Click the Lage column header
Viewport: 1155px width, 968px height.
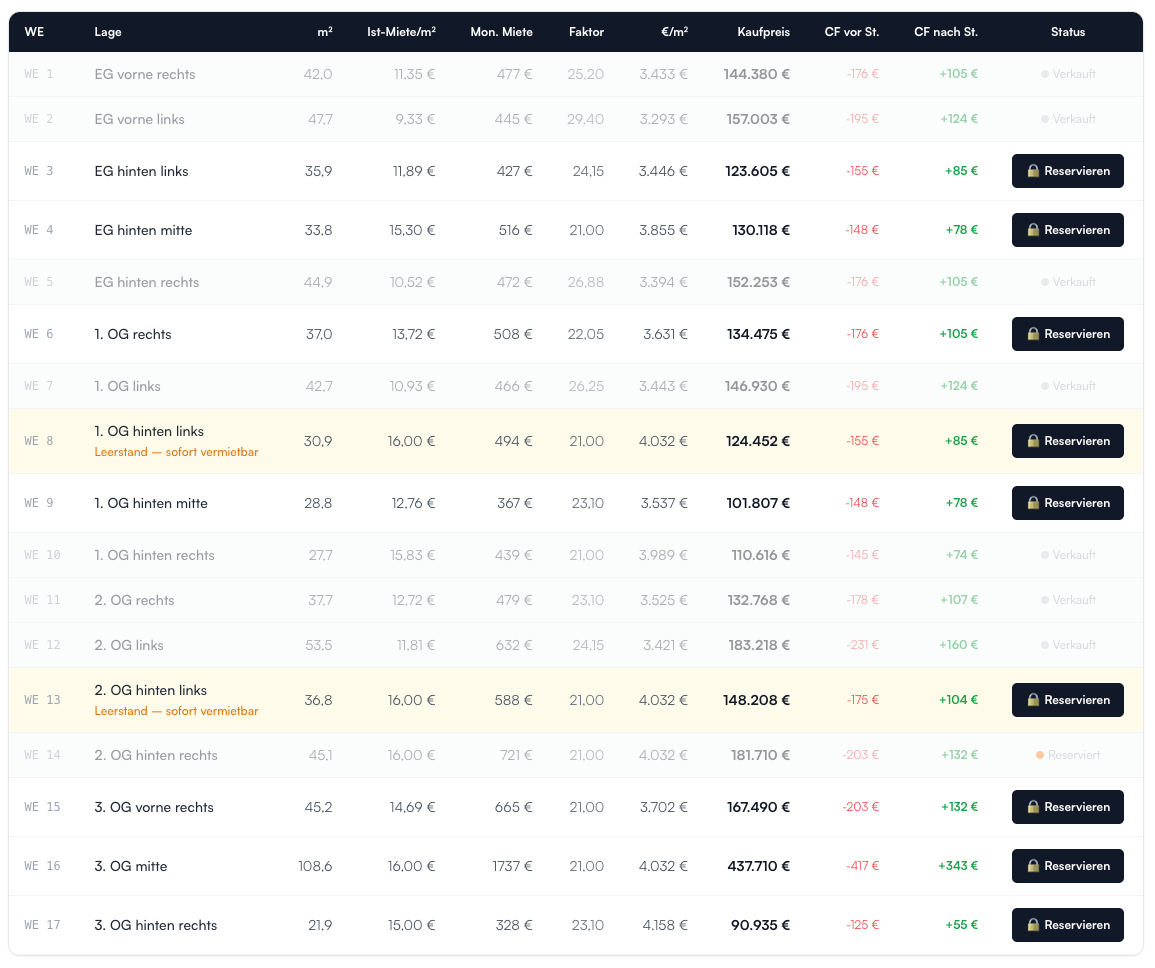pyautogui.click(x=108, y=32)
